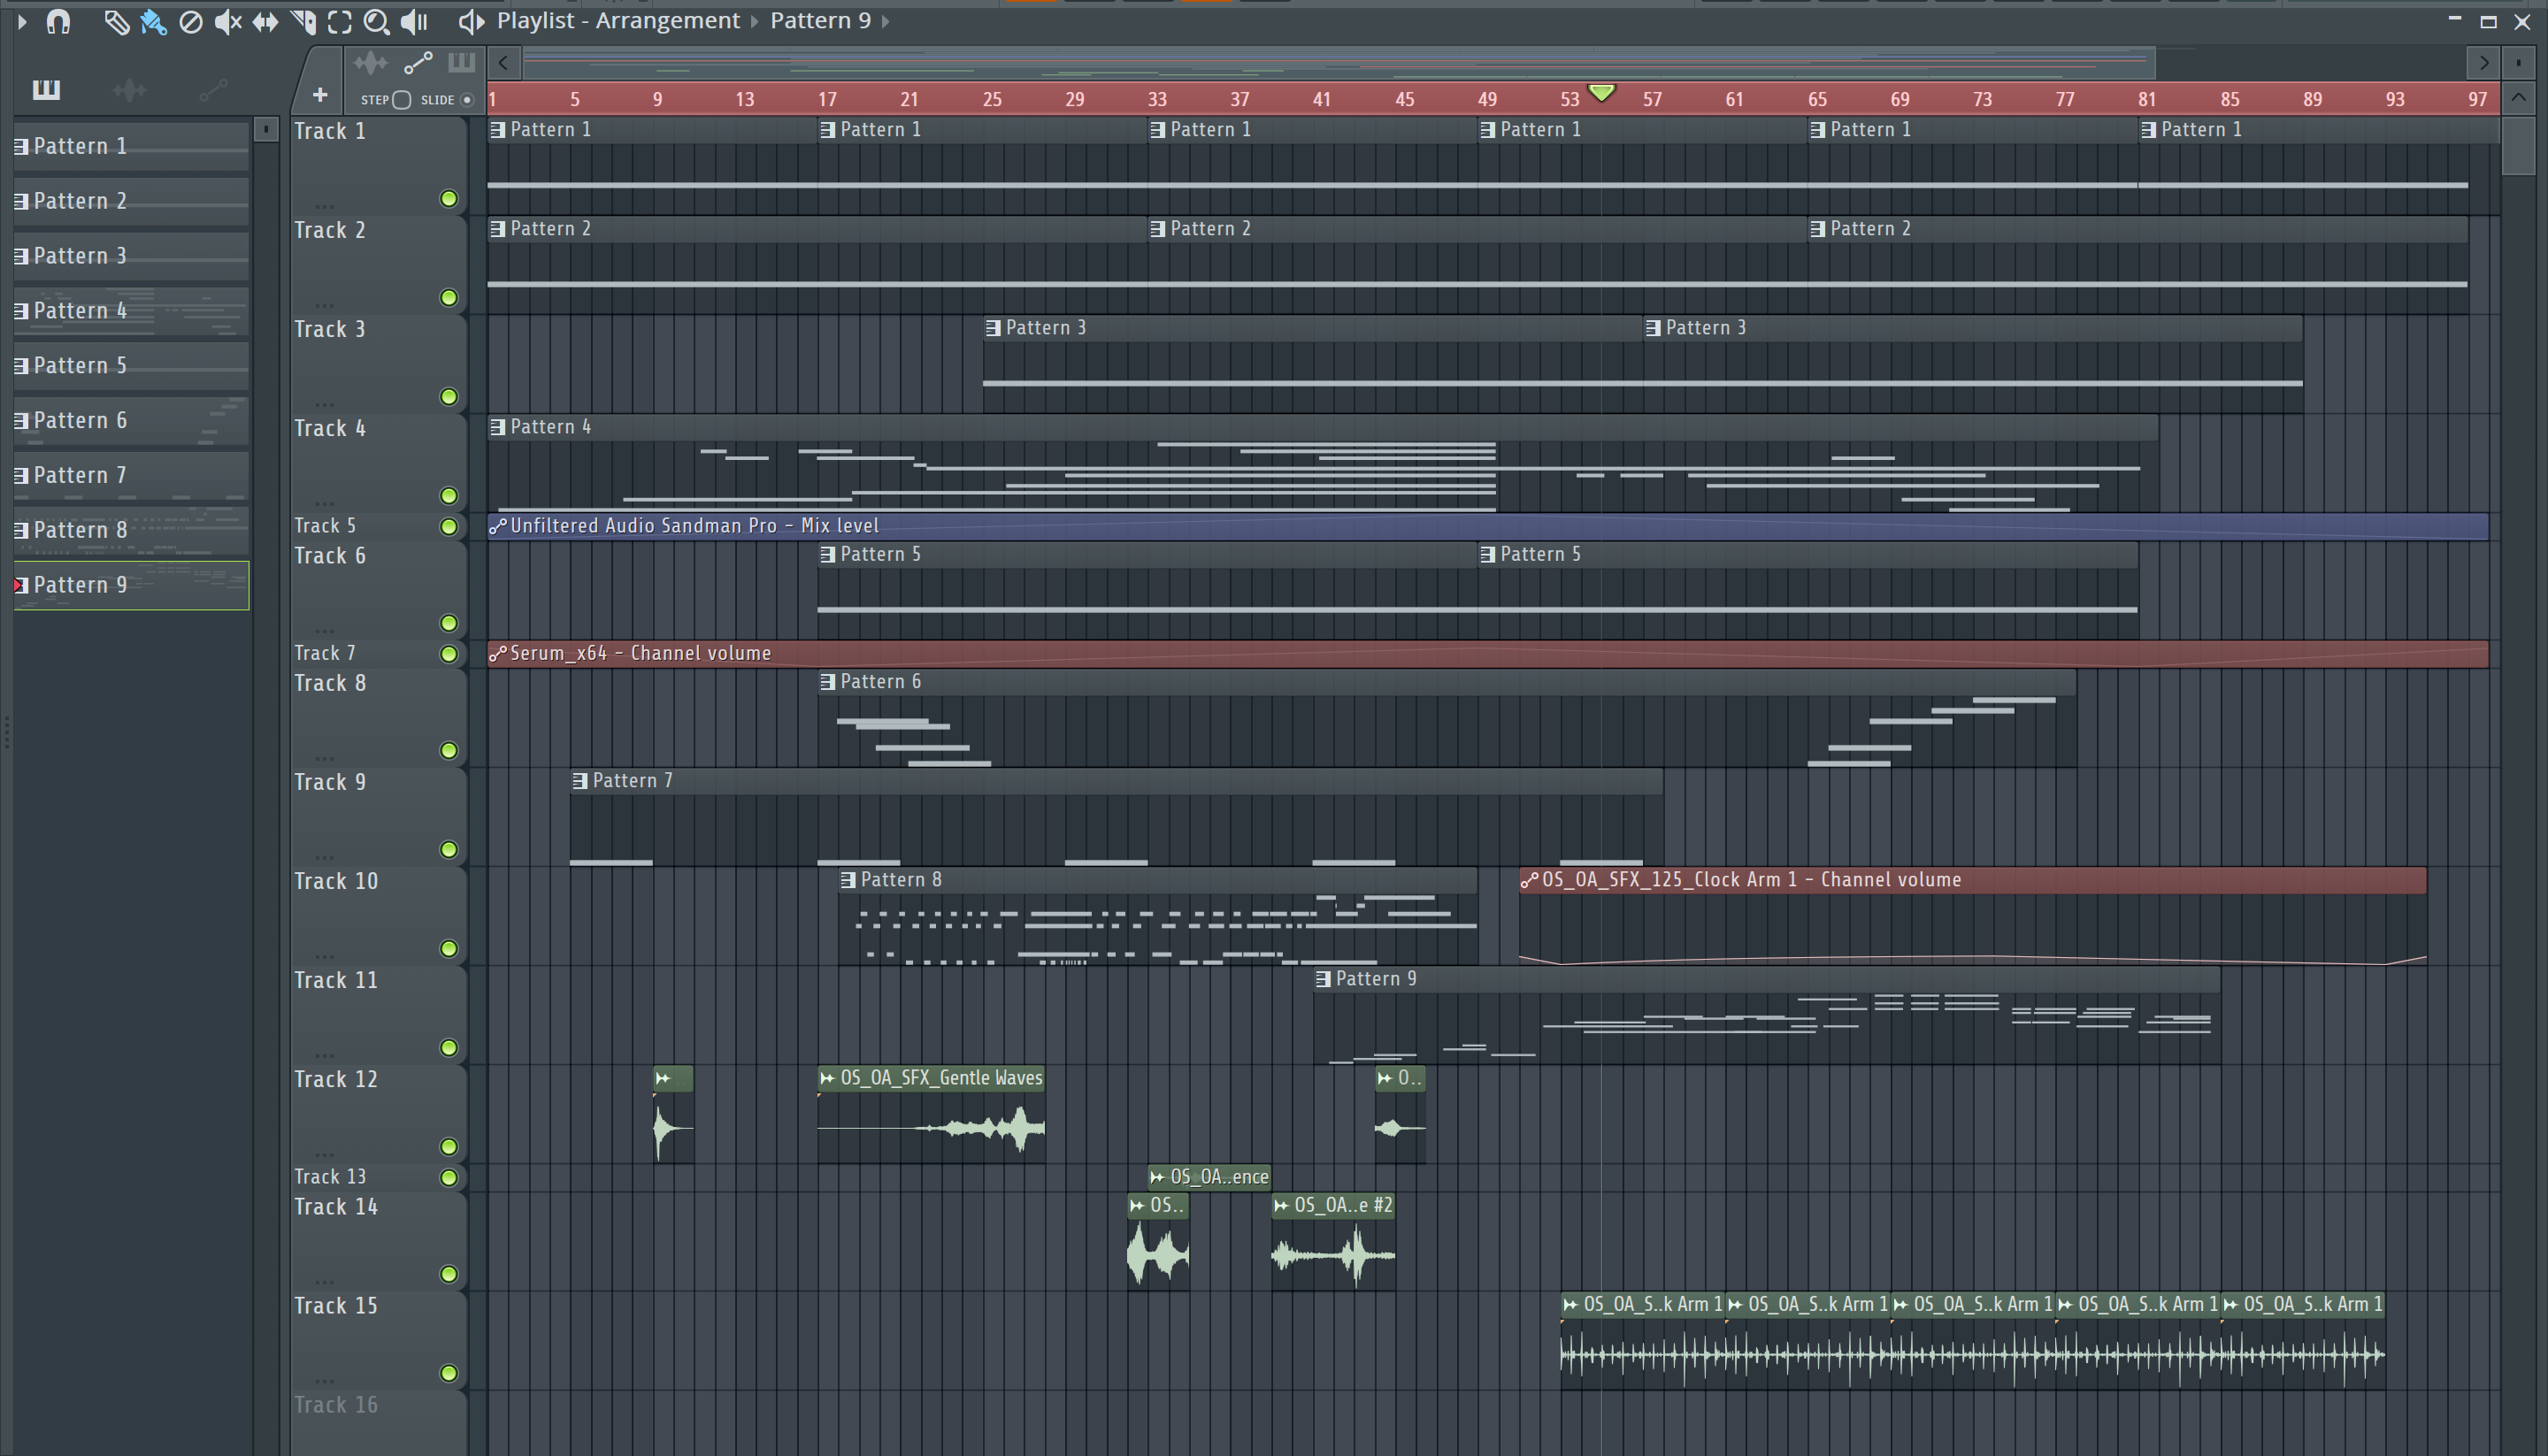Select Pattern 6 in the picker list
The image size is (2548, 1456).
[x=131, y=421]
